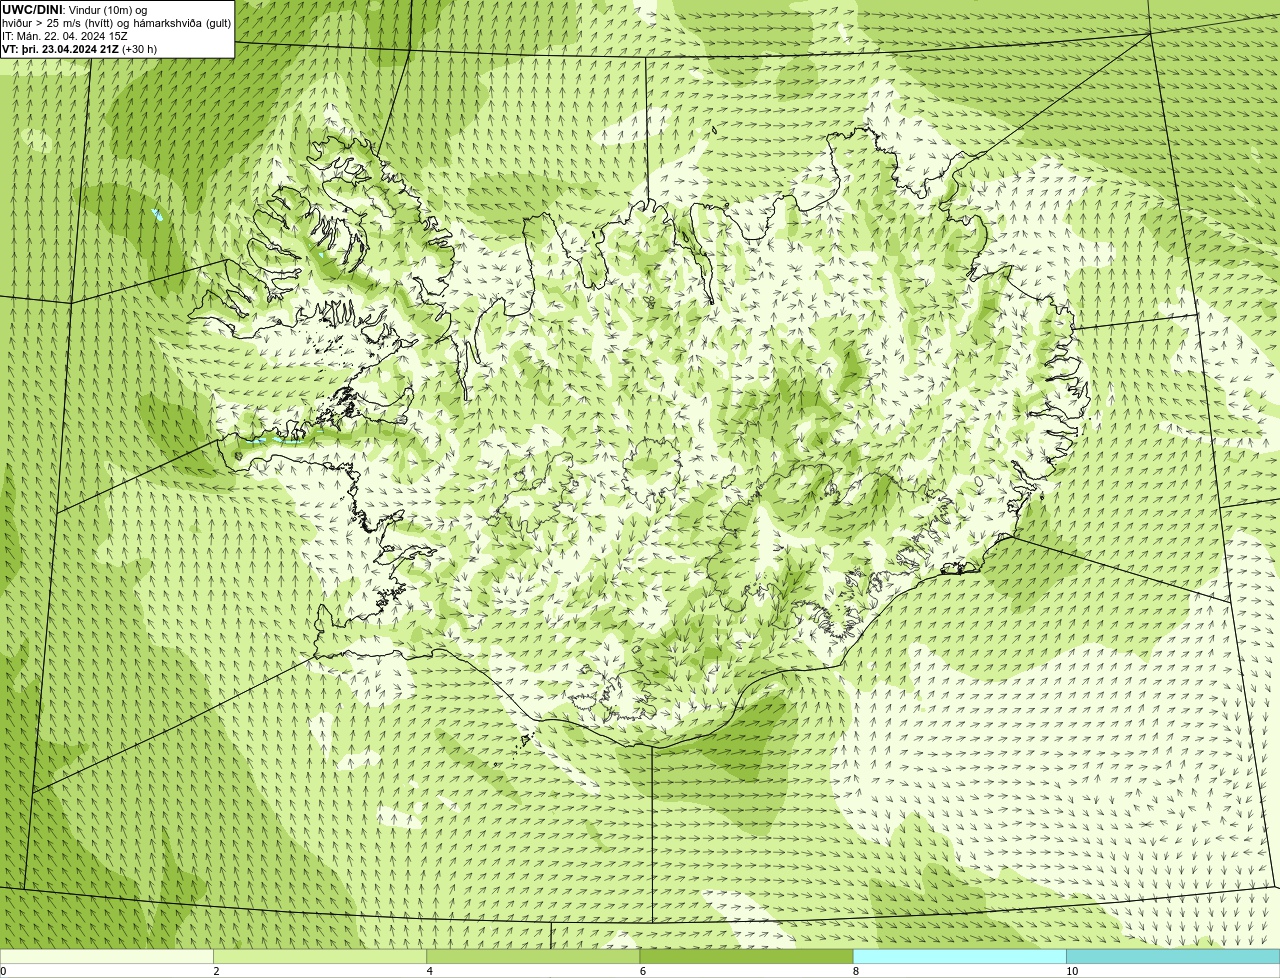This screenshot has height=978, width=1280.
Task: Click the above 10 m/s teal legend color
Action: pos(1173,957)
